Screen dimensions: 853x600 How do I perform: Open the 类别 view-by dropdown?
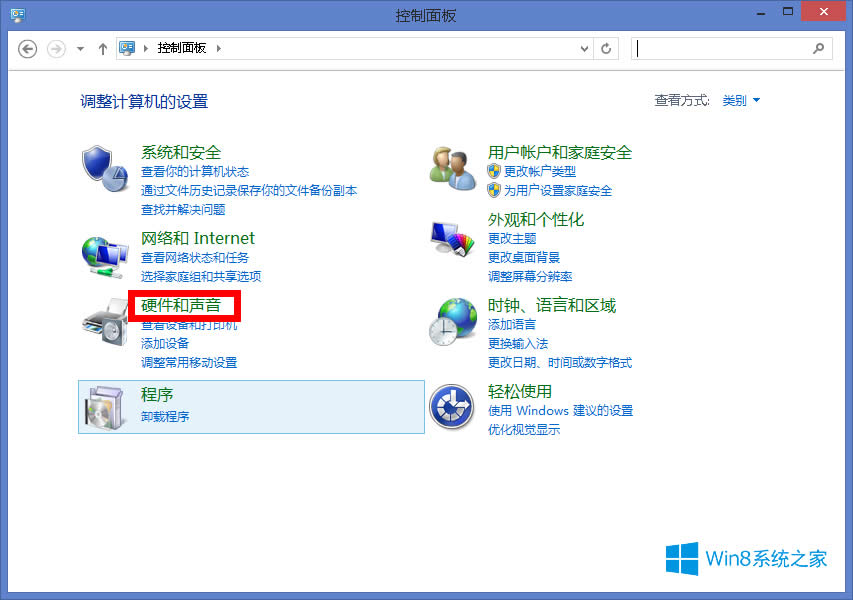click(741, 100)
